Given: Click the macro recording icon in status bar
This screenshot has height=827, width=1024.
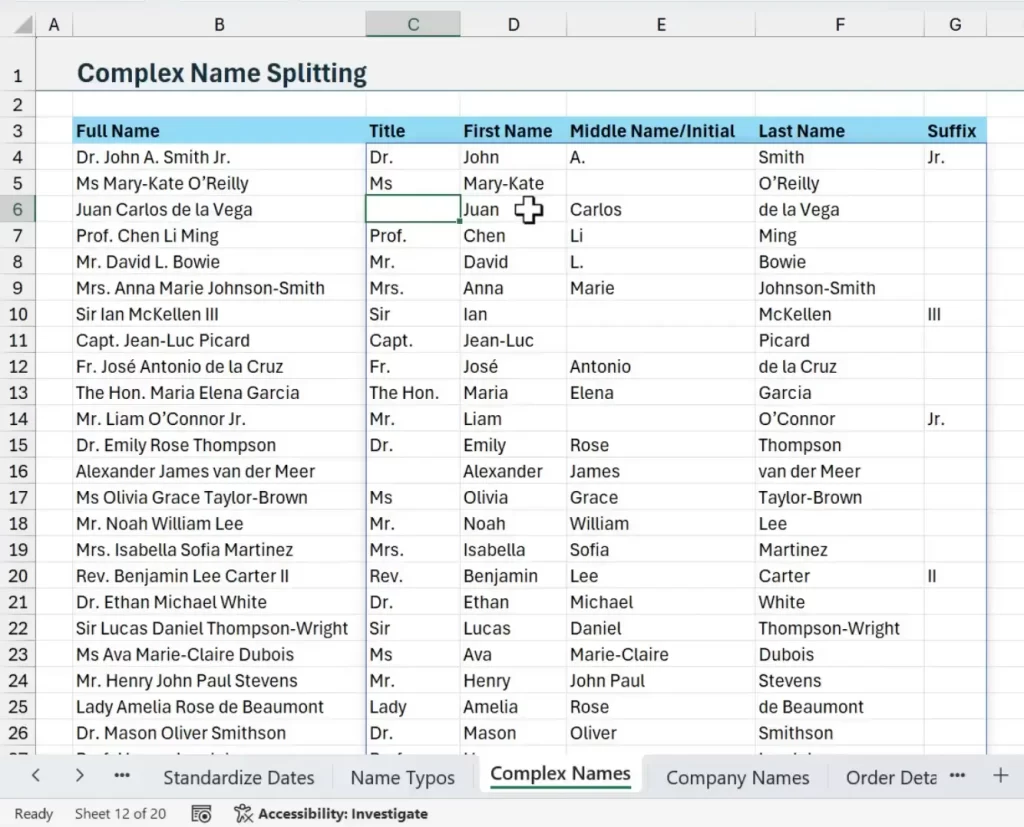Looking at the screenshot, I should [x=201, y=813].
